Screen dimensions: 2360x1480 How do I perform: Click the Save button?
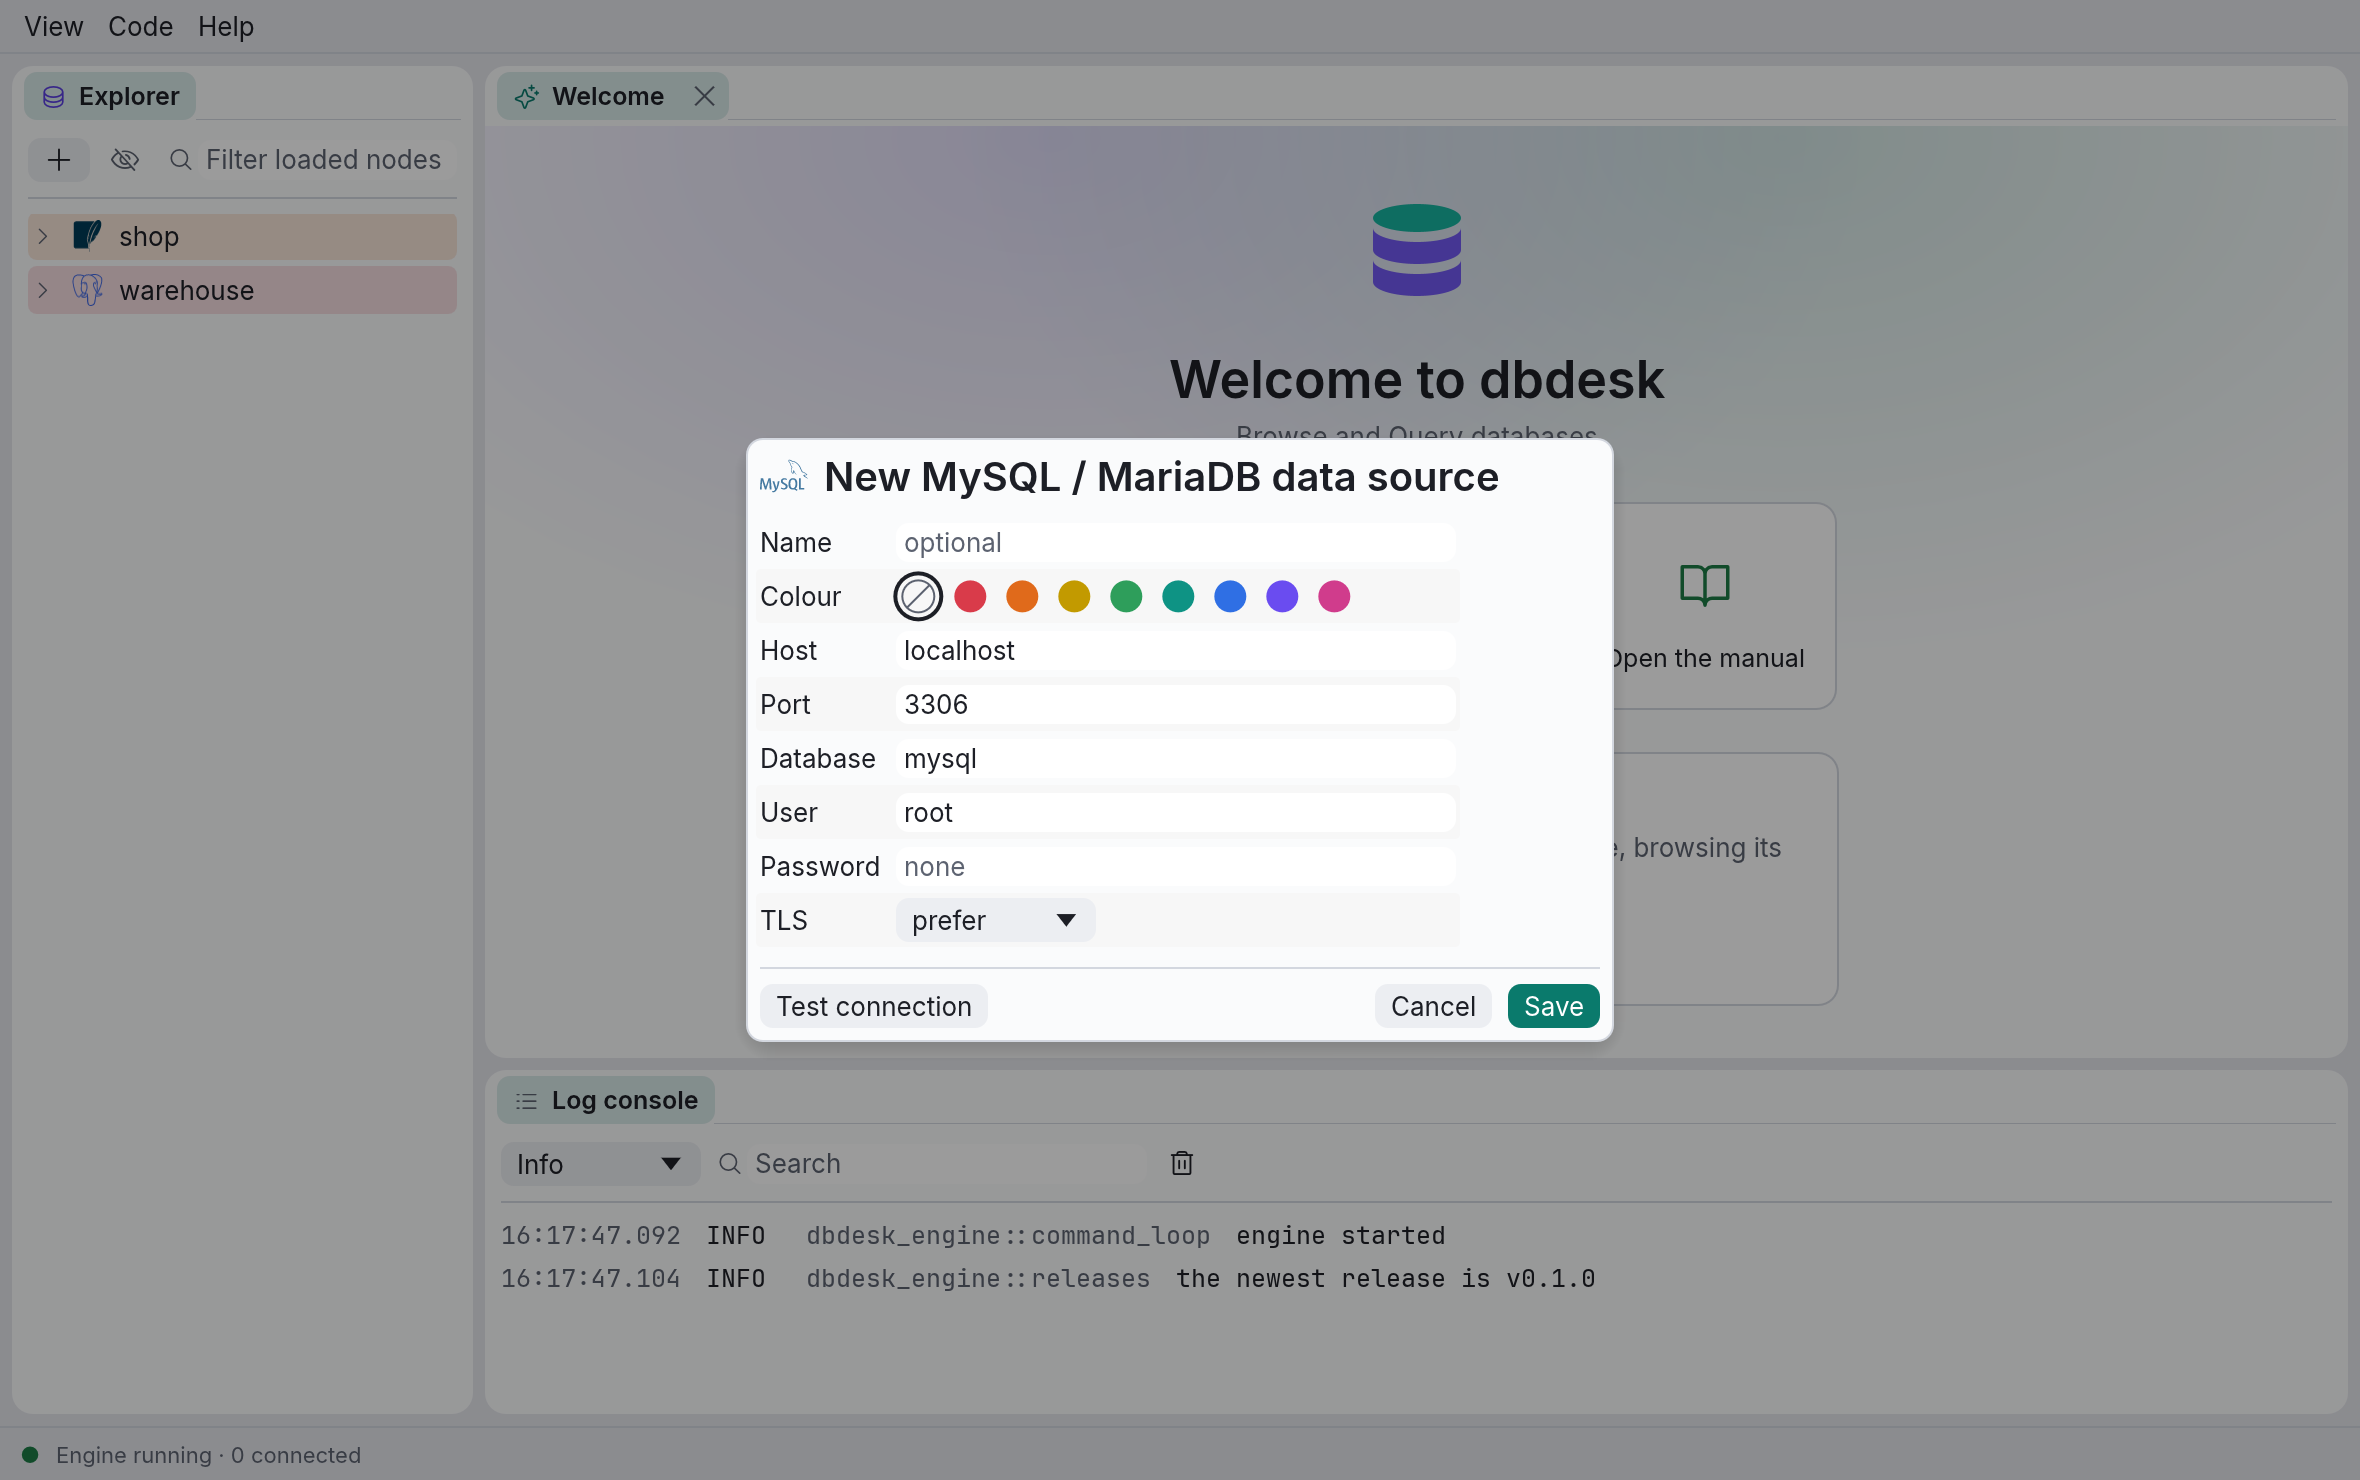tap(1554, 1006)
